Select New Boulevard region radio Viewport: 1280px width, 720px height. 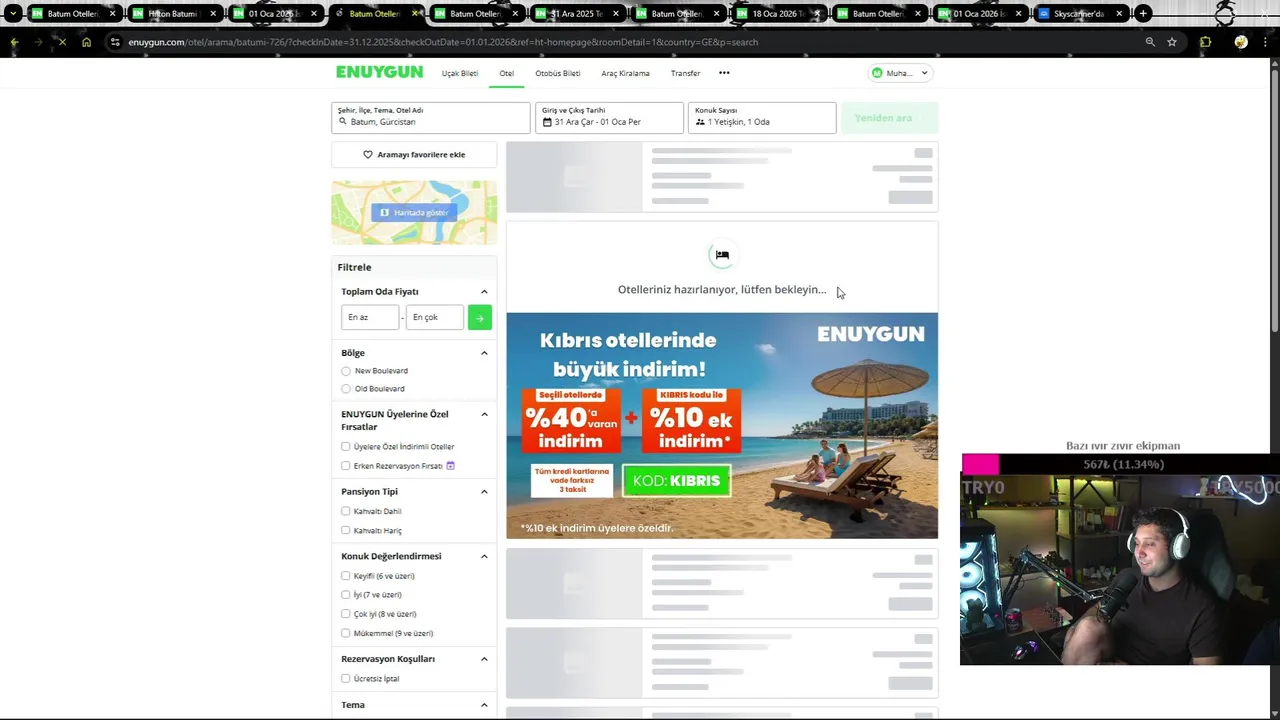[346, 371]
